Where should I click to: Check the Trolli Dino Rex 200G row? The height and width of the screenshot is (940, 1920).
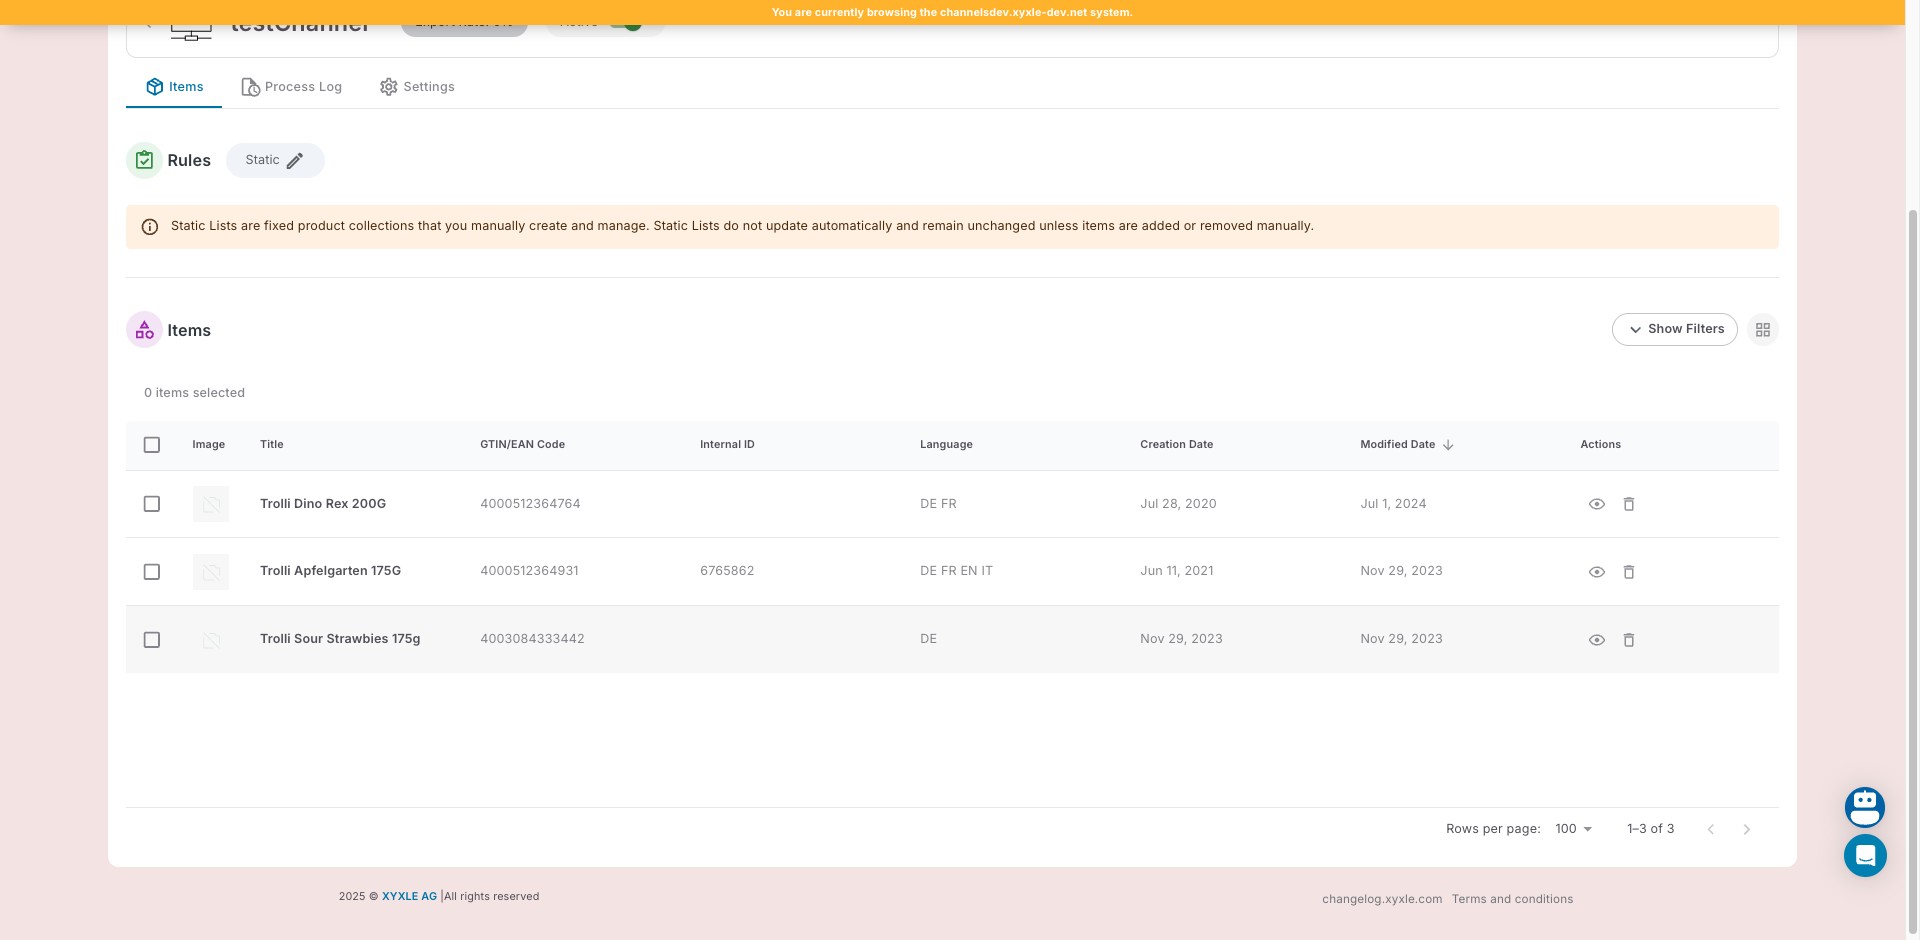tap(152, 504)
